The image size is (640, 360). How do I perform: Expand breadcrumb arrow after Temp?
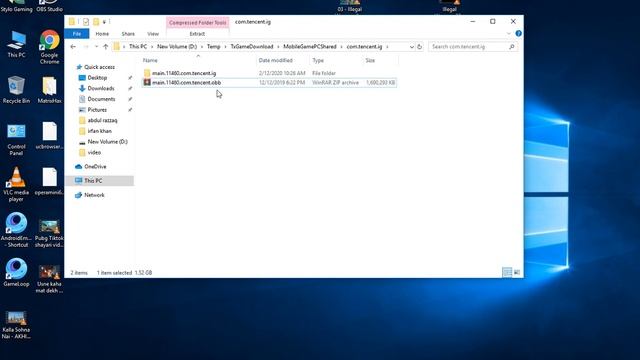225,47
